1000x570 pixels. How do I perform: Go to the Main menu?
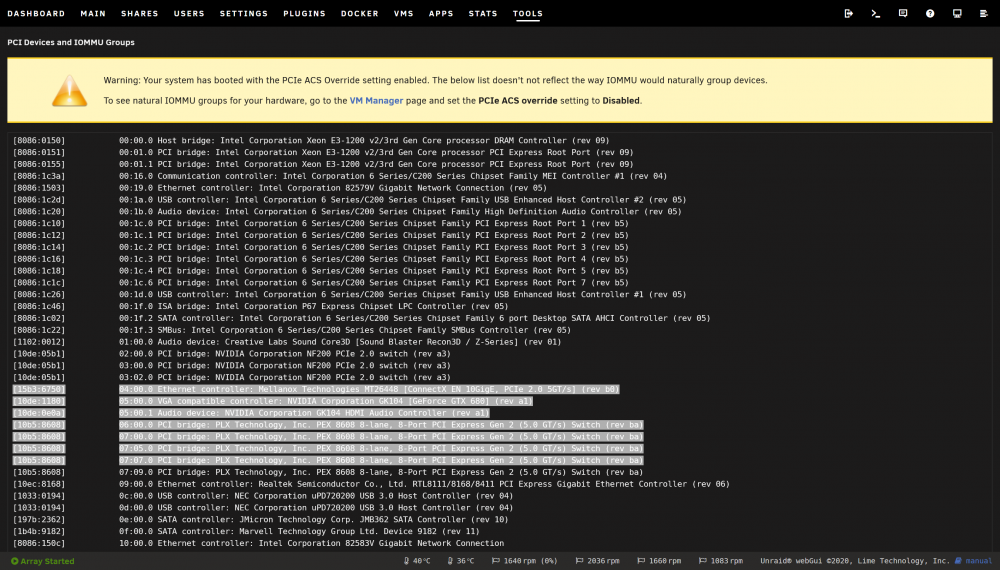pos(93,13)
